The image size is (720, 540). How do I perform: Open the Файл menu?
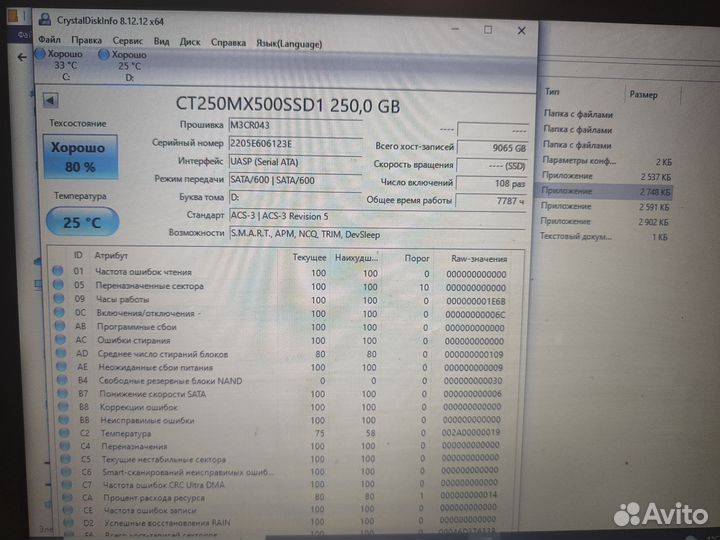tap(50, 40)
